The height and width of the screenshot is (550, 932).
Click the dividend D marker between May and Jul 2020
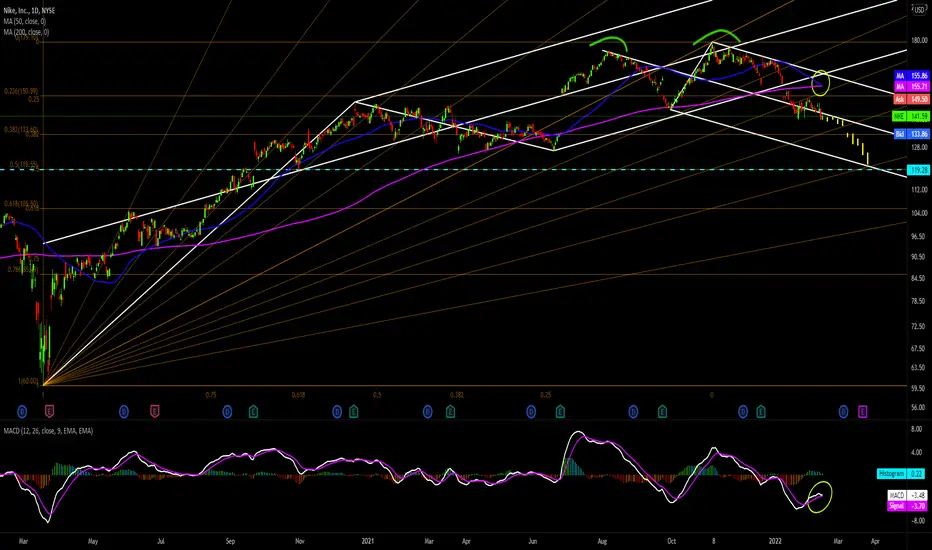124,411
